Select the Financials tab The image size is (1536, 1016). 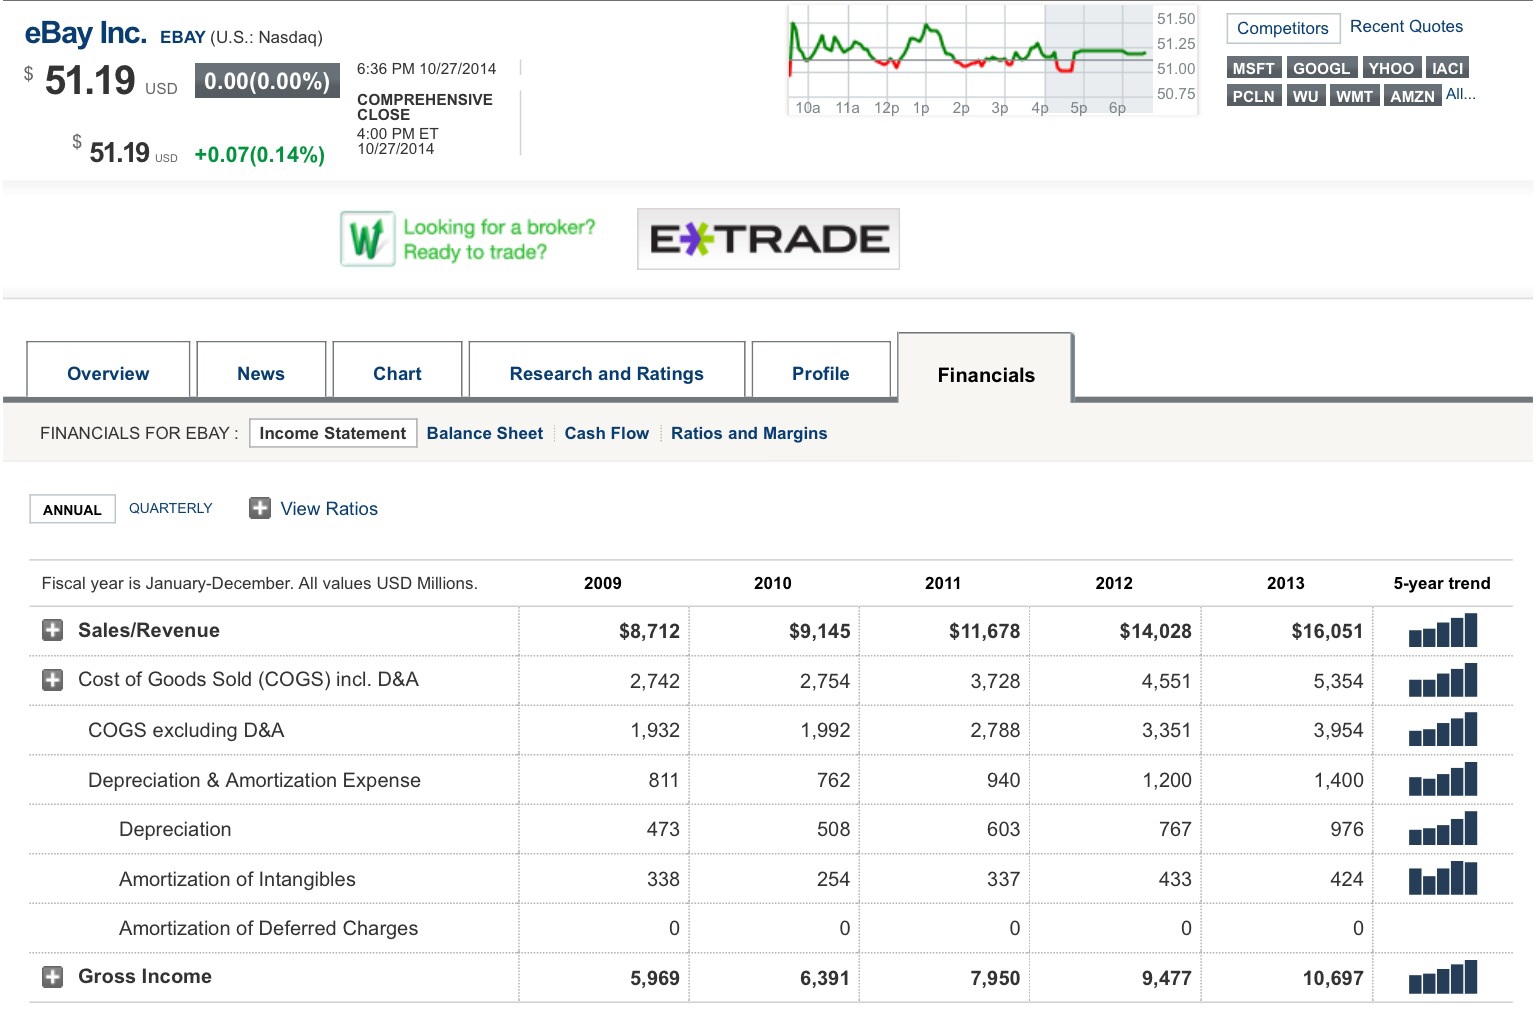(986, 370)
